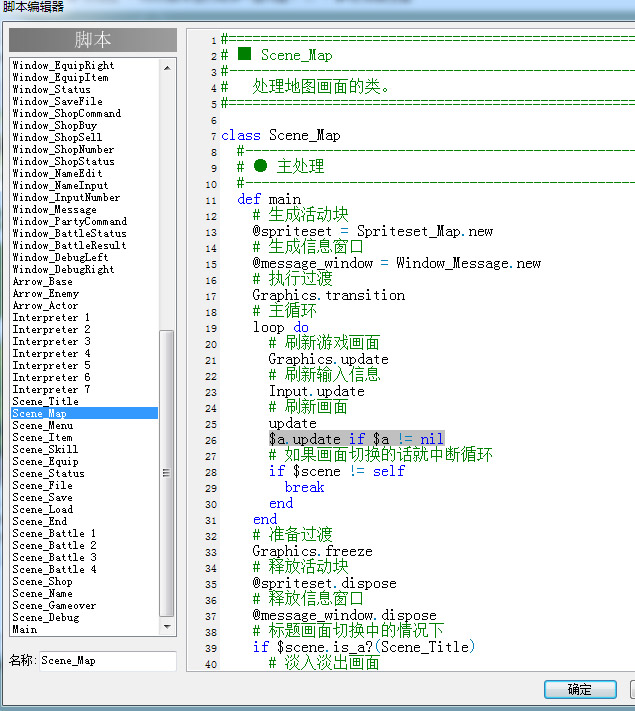Click the script list scrollbar thumb

167,473
